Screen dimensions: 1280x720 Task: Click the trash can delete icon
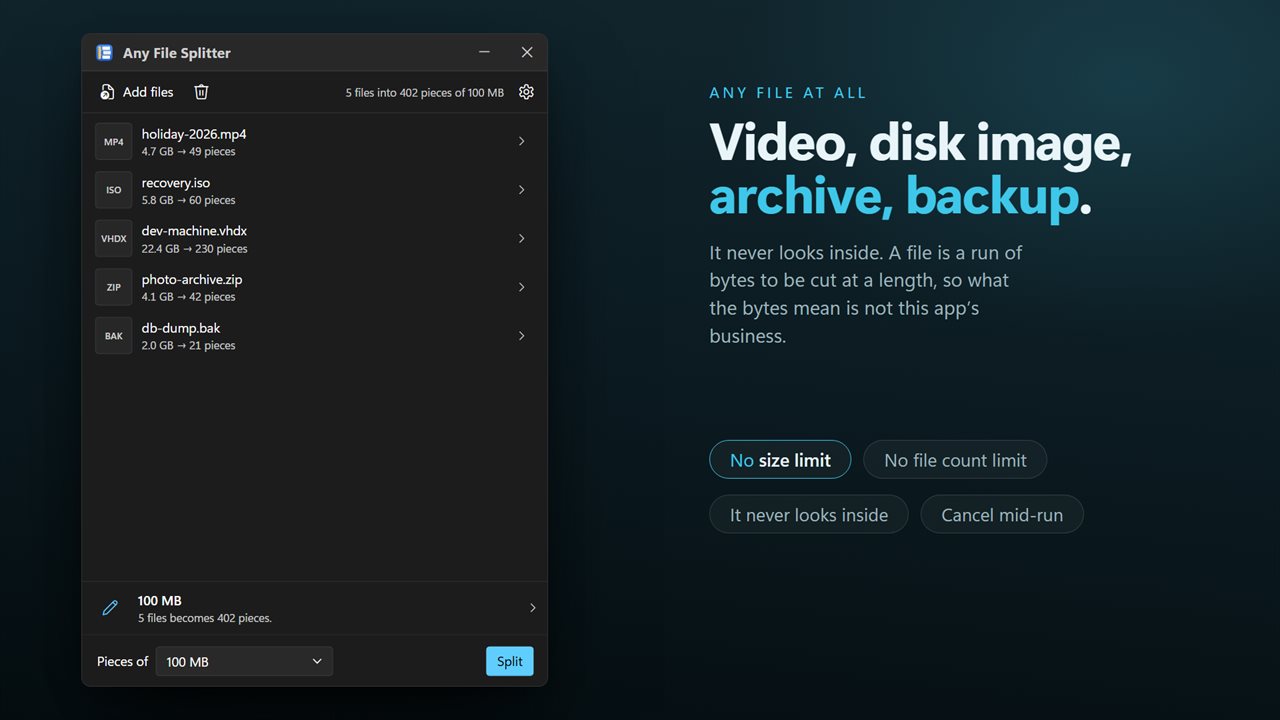tap(201, 92)
